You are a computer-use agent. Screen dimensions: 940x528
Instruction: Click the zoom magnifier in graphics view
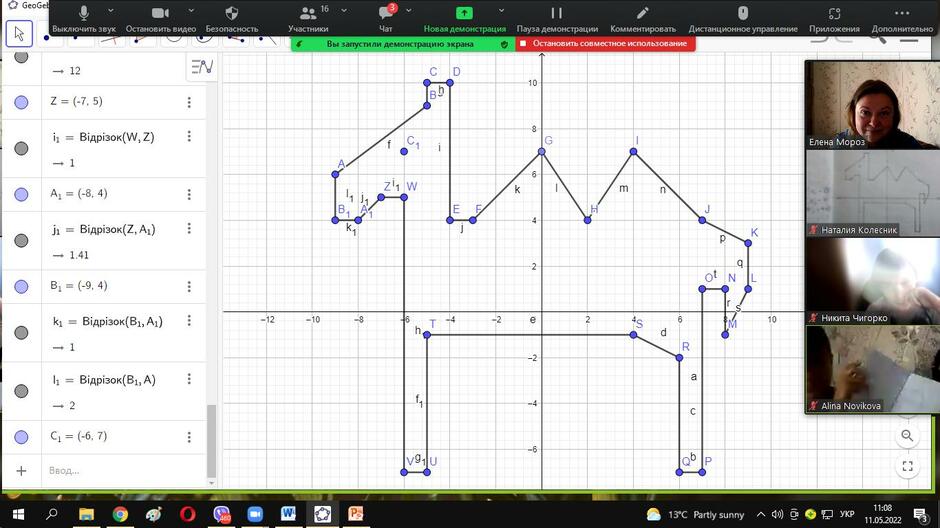point(907,436)
